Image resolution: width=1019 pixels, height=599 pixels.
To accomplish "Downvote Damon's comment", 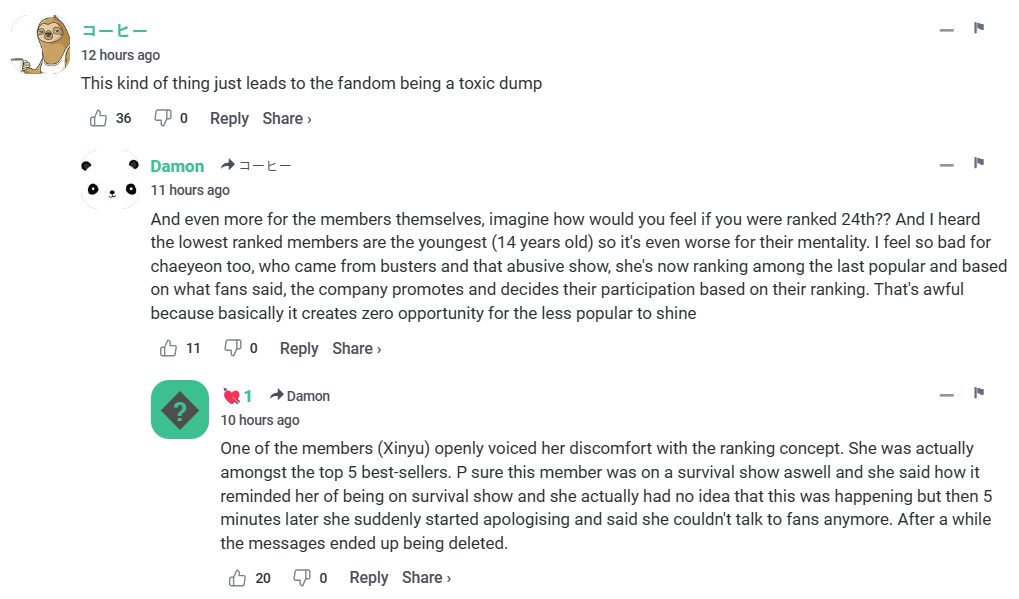I will click(x=232, y=348).
